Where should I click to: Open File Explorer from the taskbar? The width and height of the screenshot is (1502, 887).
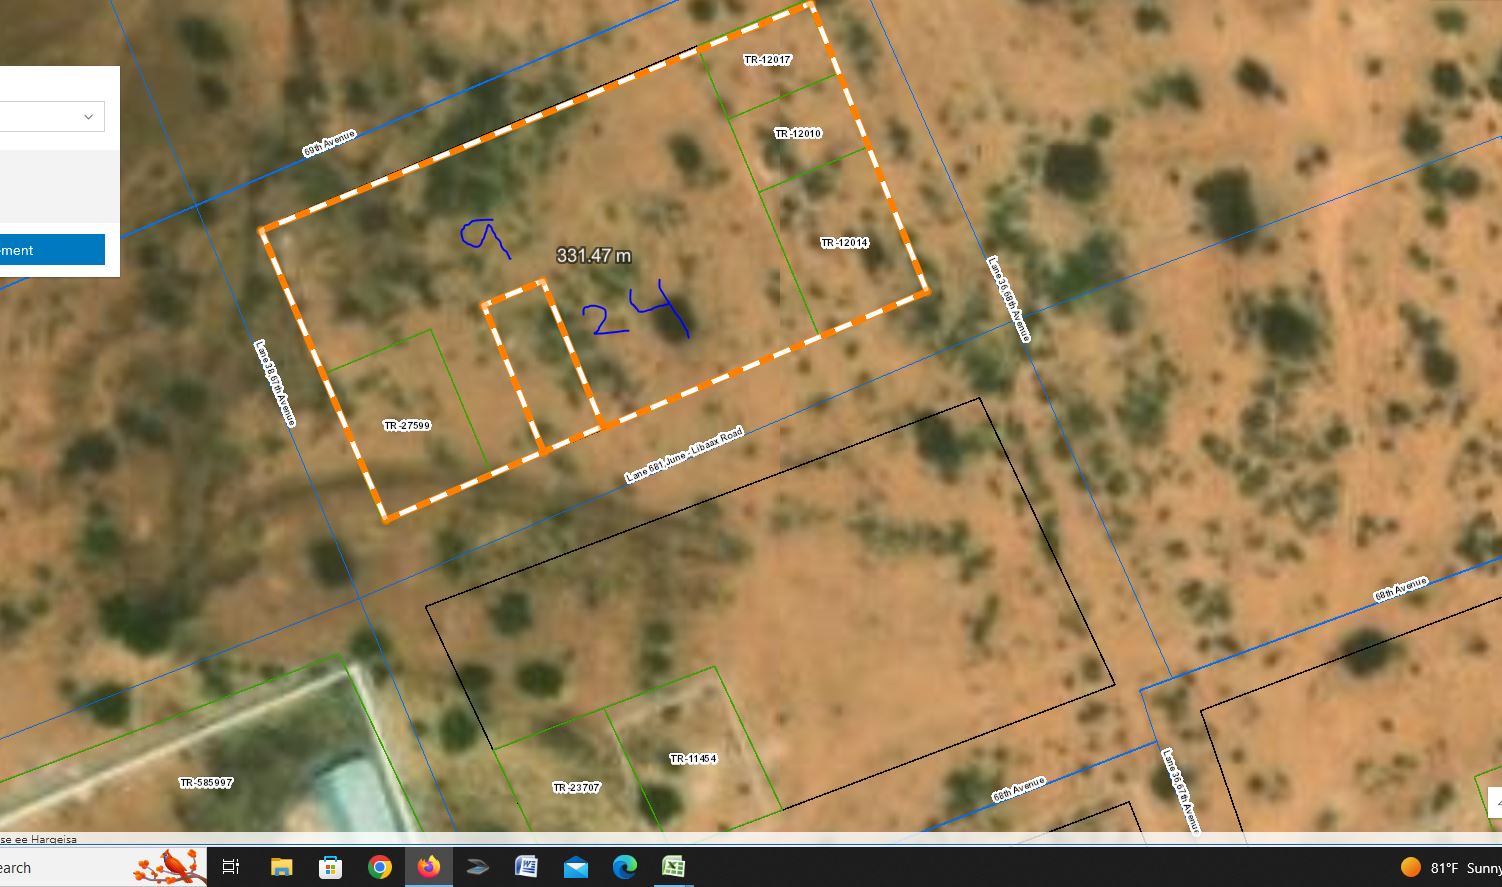tap(281, 867)
